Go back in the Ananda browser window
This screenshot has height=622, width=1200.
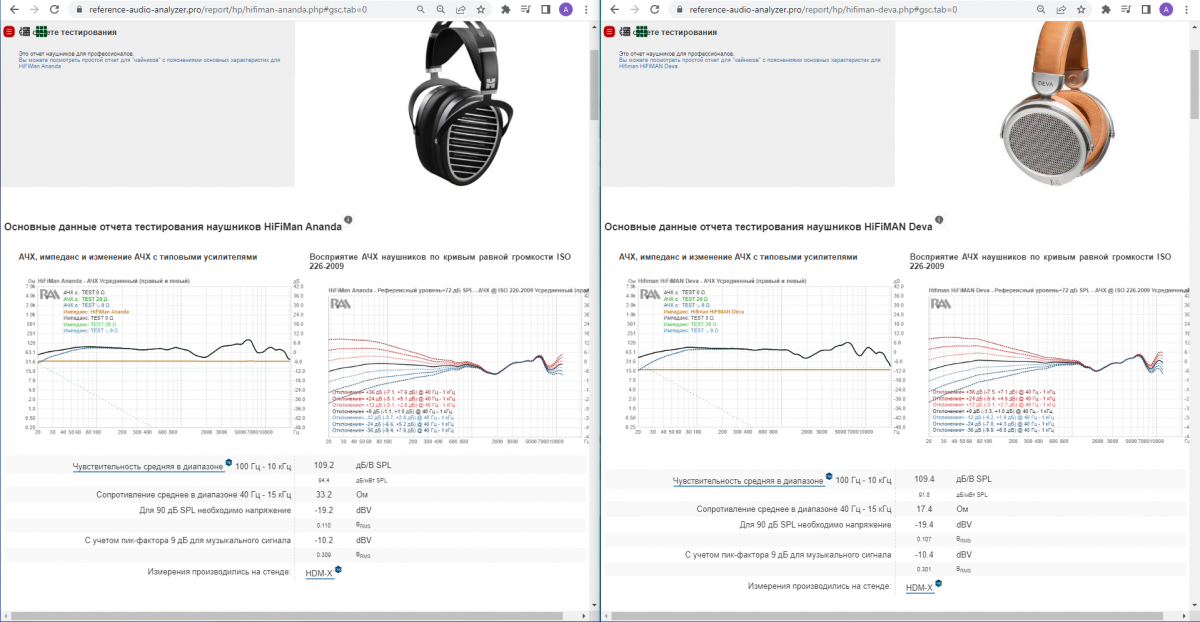tap(13, 9)
